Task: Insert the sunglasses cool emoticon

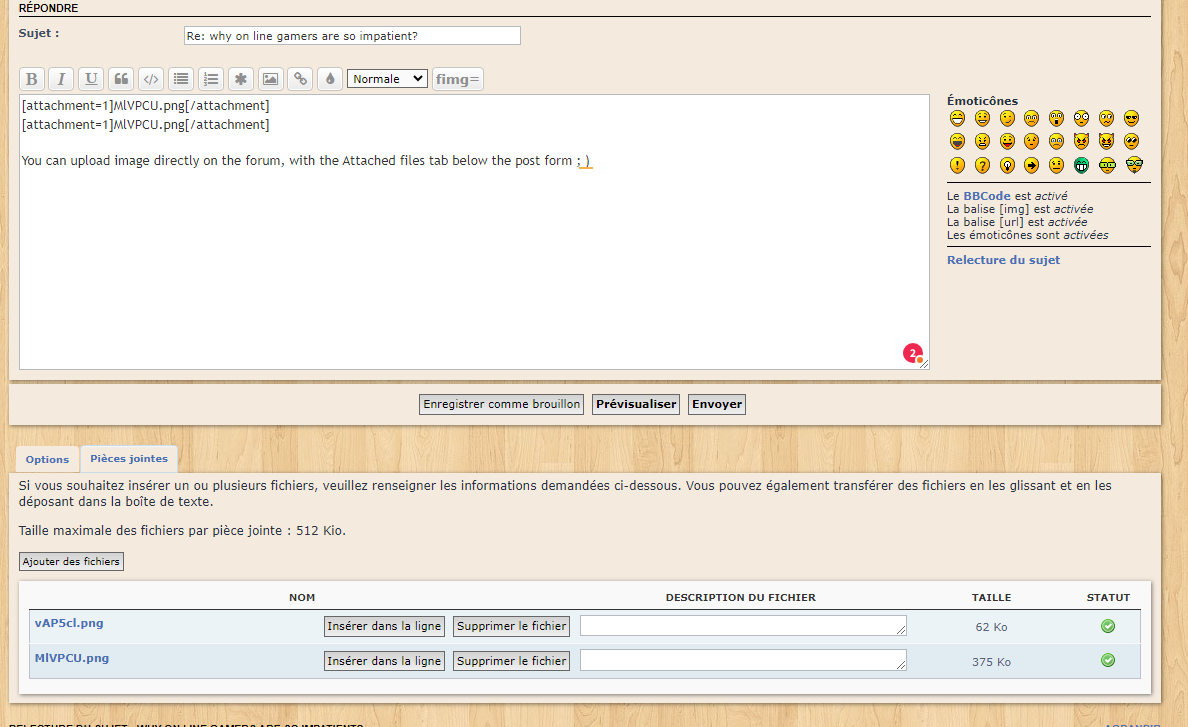Action: 1131,118
